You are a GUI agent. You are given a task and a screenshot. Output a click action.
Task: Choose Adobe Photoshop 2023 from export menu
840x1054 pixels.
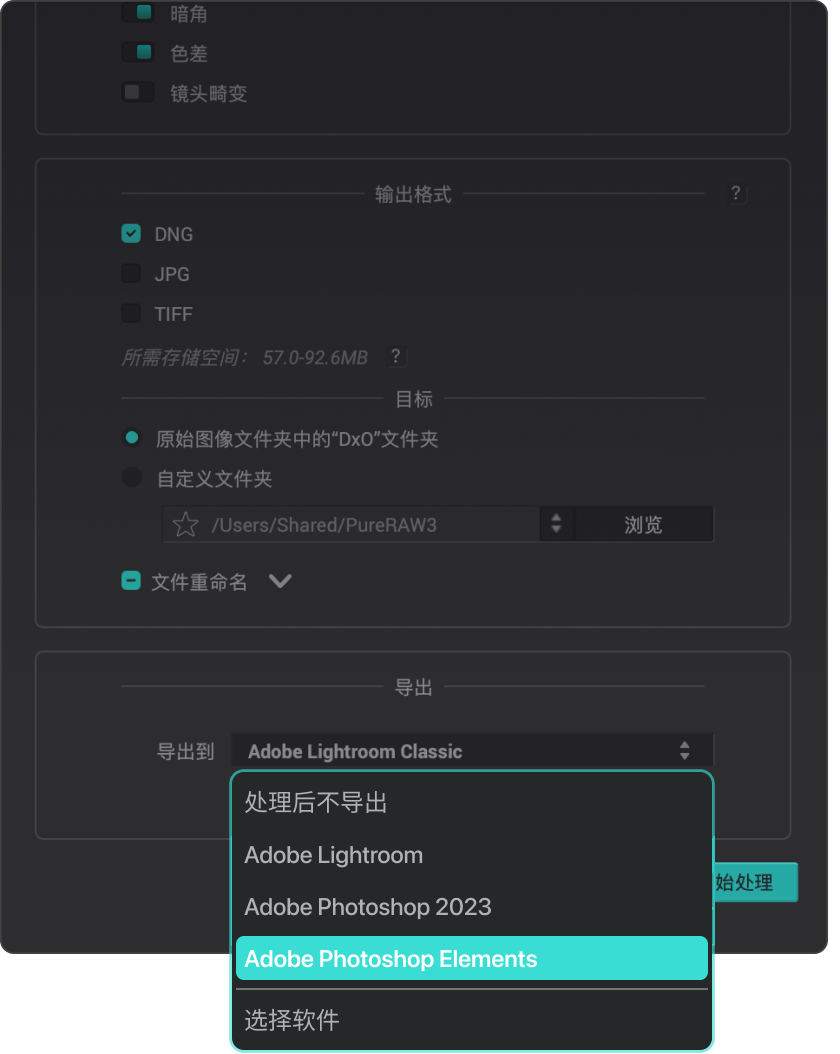tap(472, 907)
